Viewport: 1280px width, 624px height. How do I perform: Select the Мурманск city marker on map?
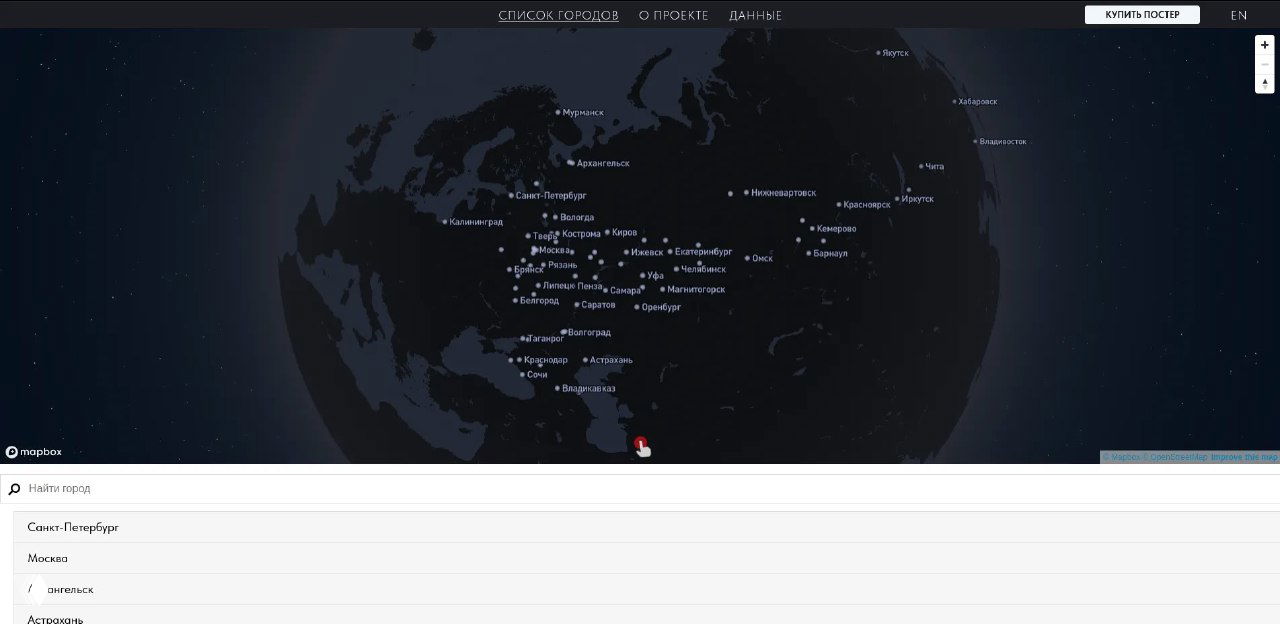click(x=558, y=112)
